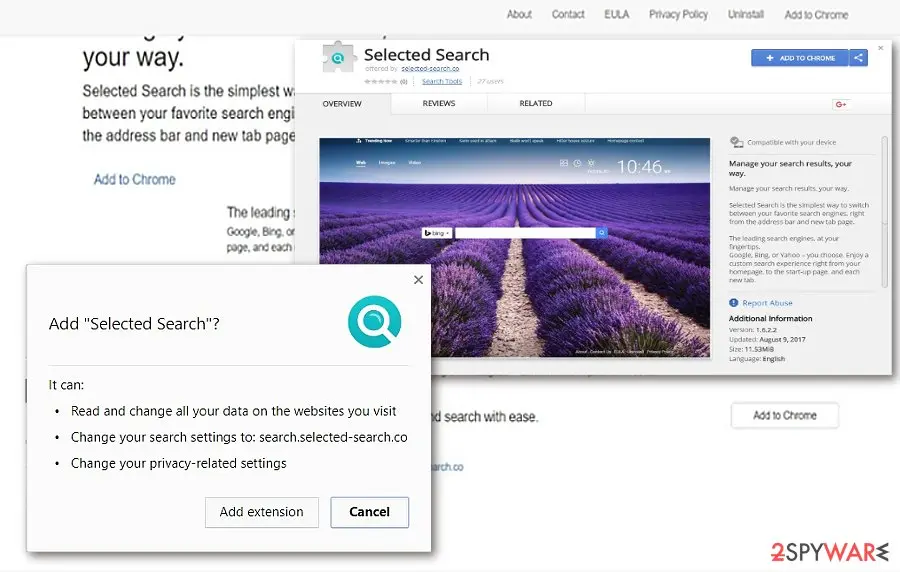Open the Bing search engine dropdown in the preview
This screenshot has width=900, height=572.
coord(437,233)
